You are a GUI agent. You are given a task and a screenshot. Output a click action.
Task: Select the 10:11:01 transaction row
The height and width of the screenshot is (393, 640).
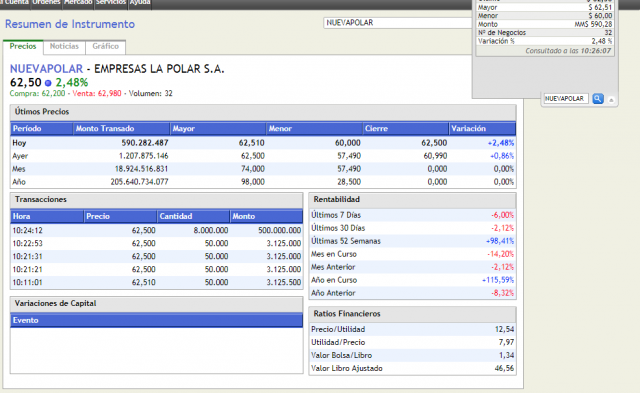click(x=156, y=282)
